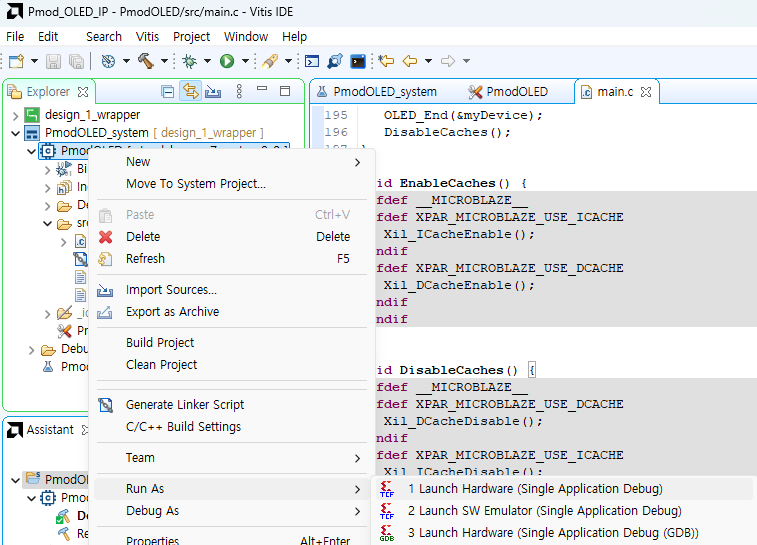Open the Help menu
This screenshot has width=757, height=545.
pos(294,37)
